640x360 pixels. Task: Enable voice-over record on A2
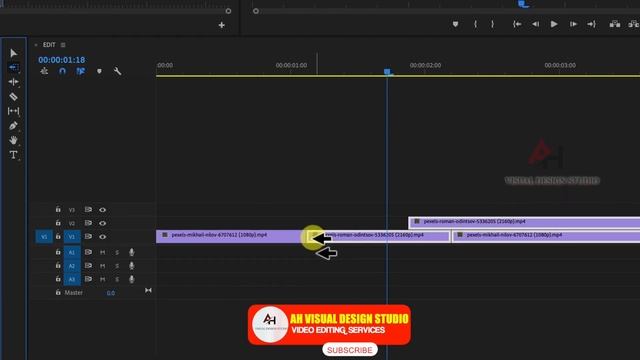click(x=131, y=266)
